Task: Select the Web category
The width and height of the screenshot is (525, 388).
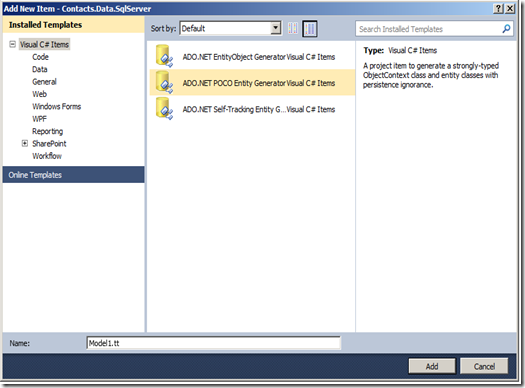Action: (x=39, y=94)
